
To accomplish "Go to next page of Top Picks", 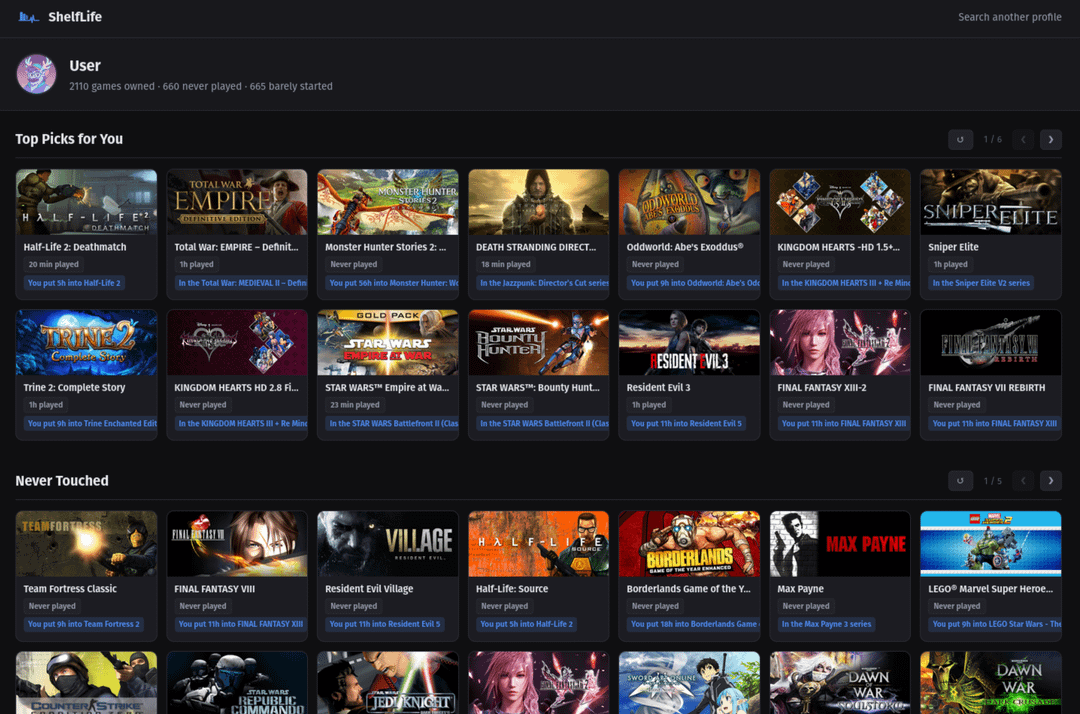I will click(x=1050, y=139).
